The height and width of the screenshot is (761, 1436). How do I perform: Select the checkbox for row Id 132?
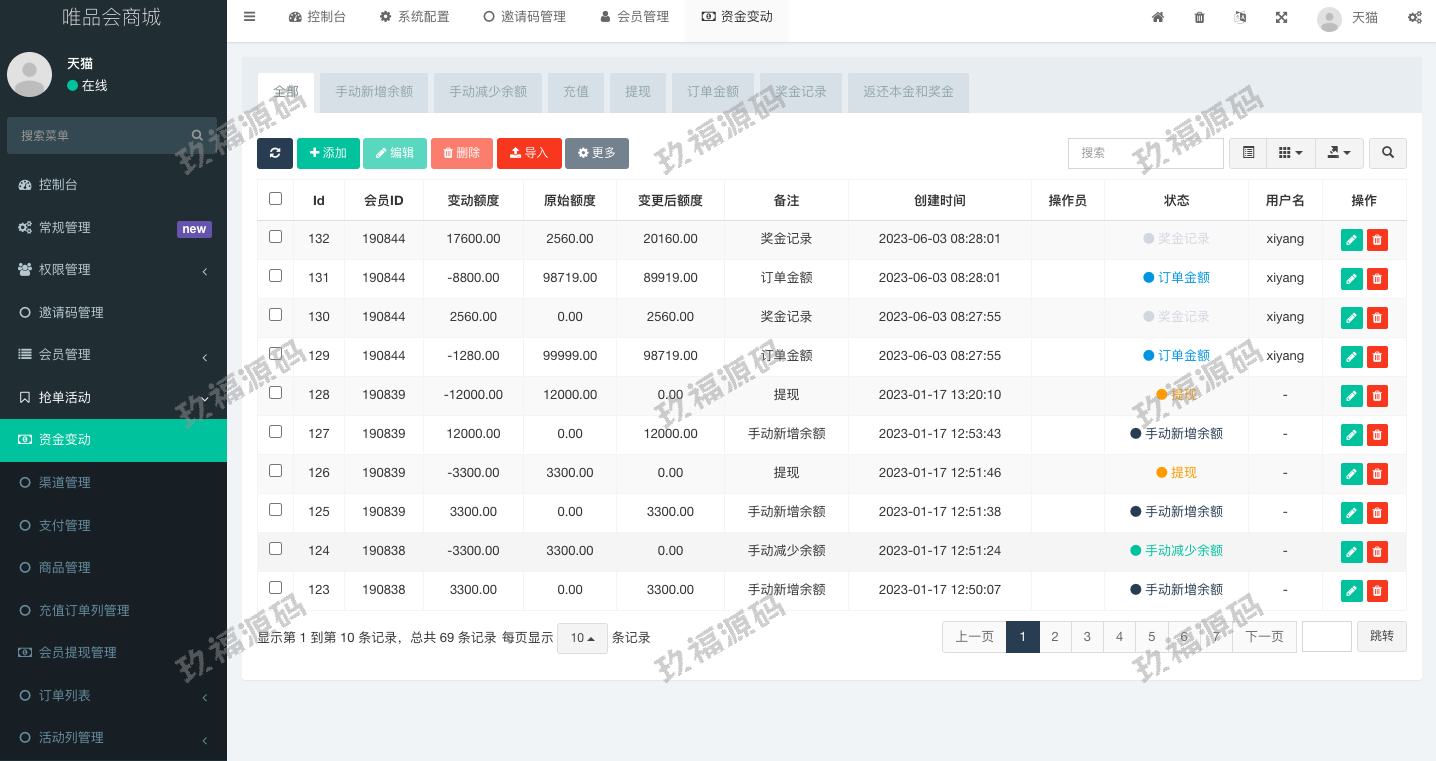(276, 237)
